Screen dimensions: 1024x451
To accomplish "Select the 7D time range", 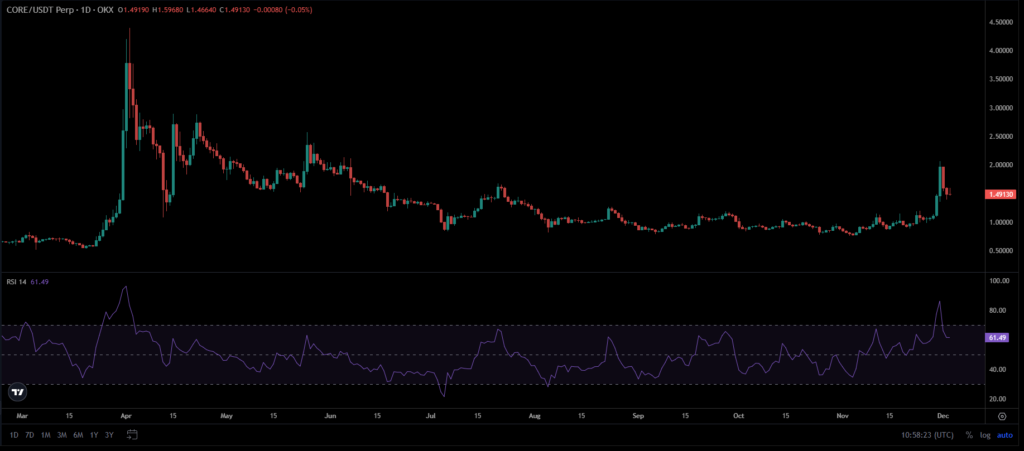I will (29, 435).
